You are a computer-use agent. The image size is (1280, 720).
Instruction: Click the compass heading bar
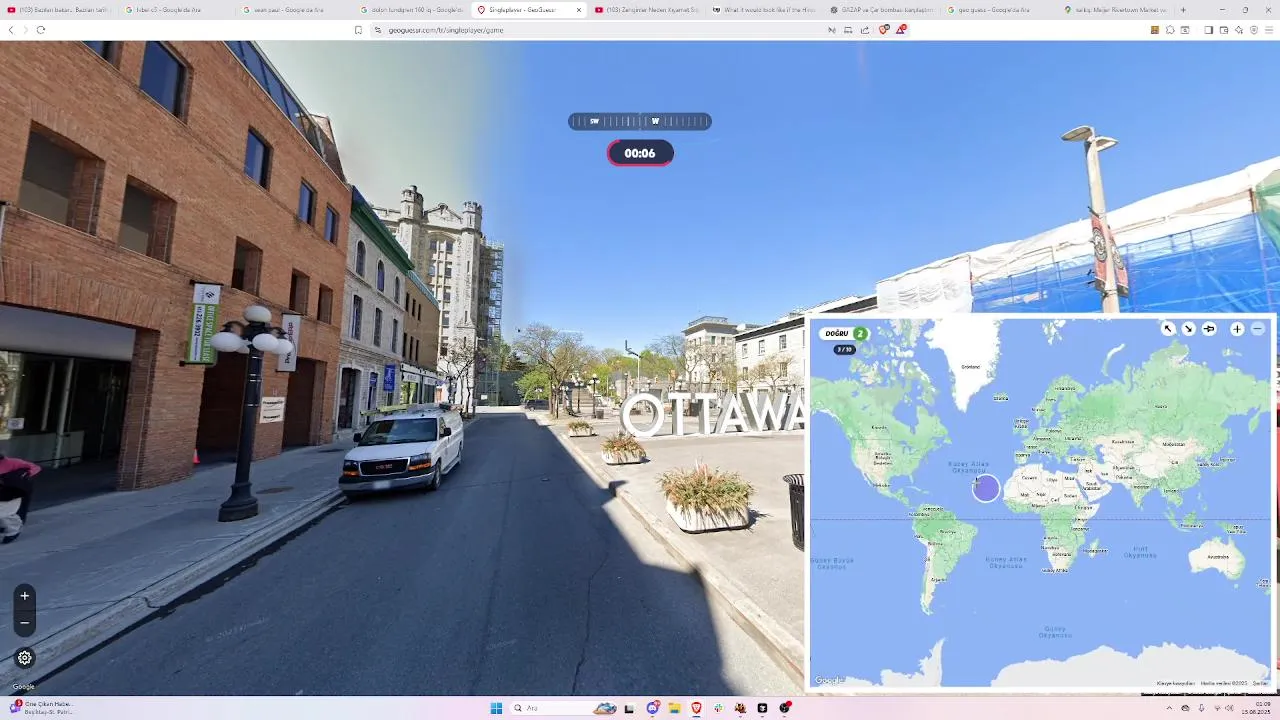pos(640,121)
